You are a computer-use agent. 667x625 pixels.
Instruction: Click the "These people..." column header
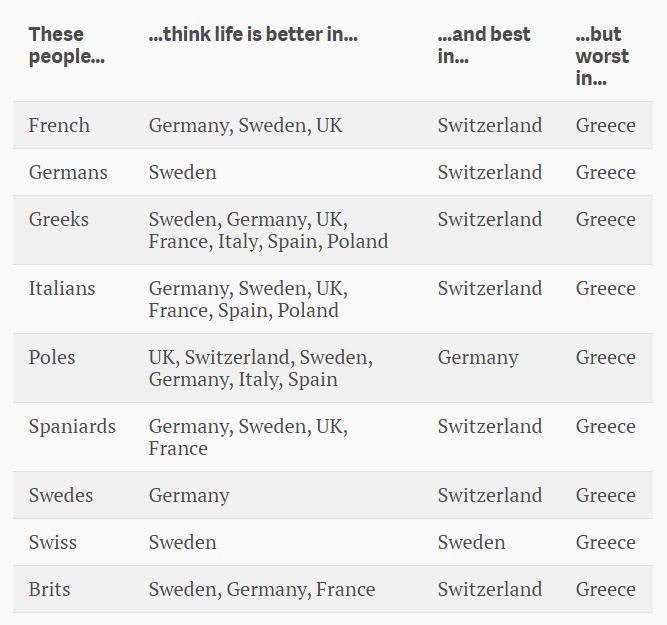pos(66,46)
